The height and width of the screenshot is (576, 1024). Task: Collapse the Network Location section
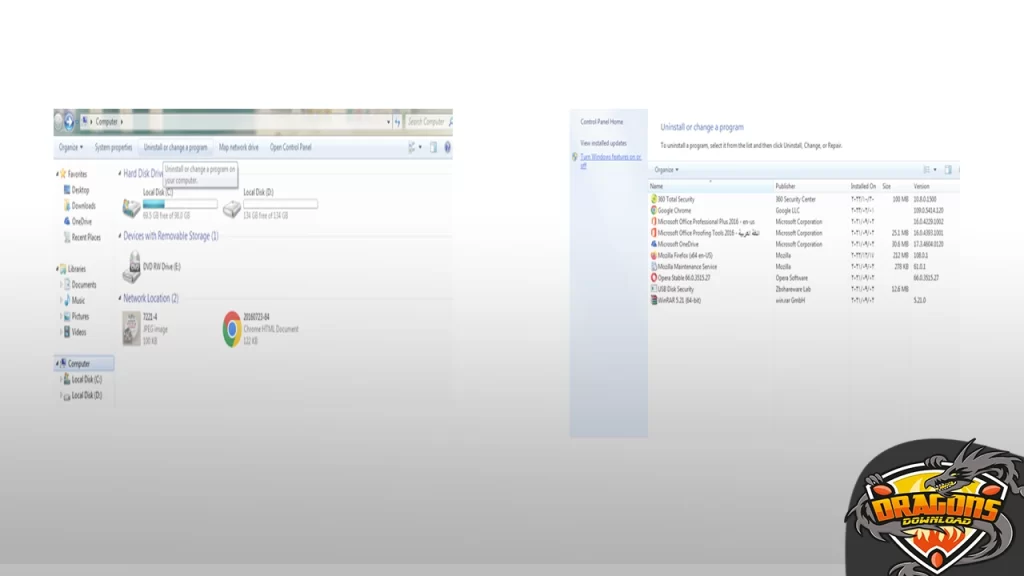tap(119, 299)
